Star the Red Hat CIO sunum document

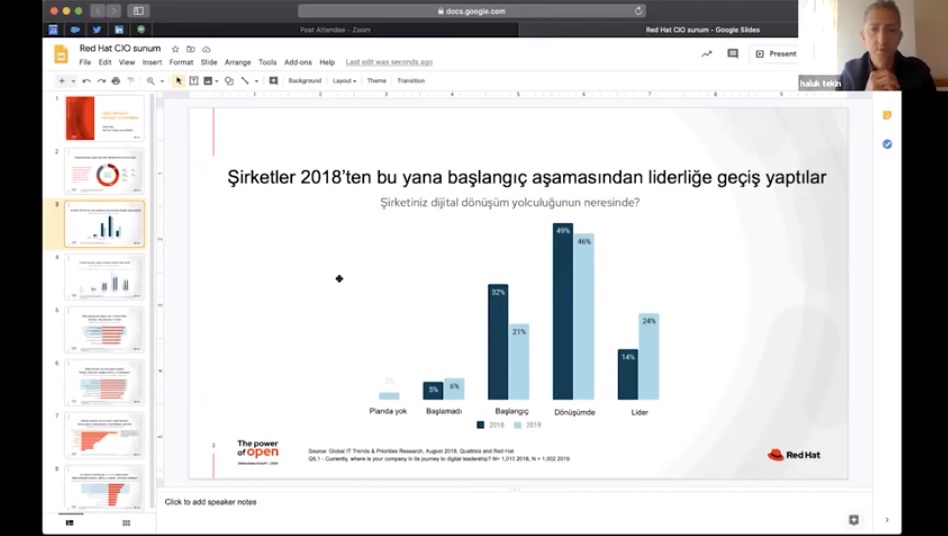(x=175, y=49)
